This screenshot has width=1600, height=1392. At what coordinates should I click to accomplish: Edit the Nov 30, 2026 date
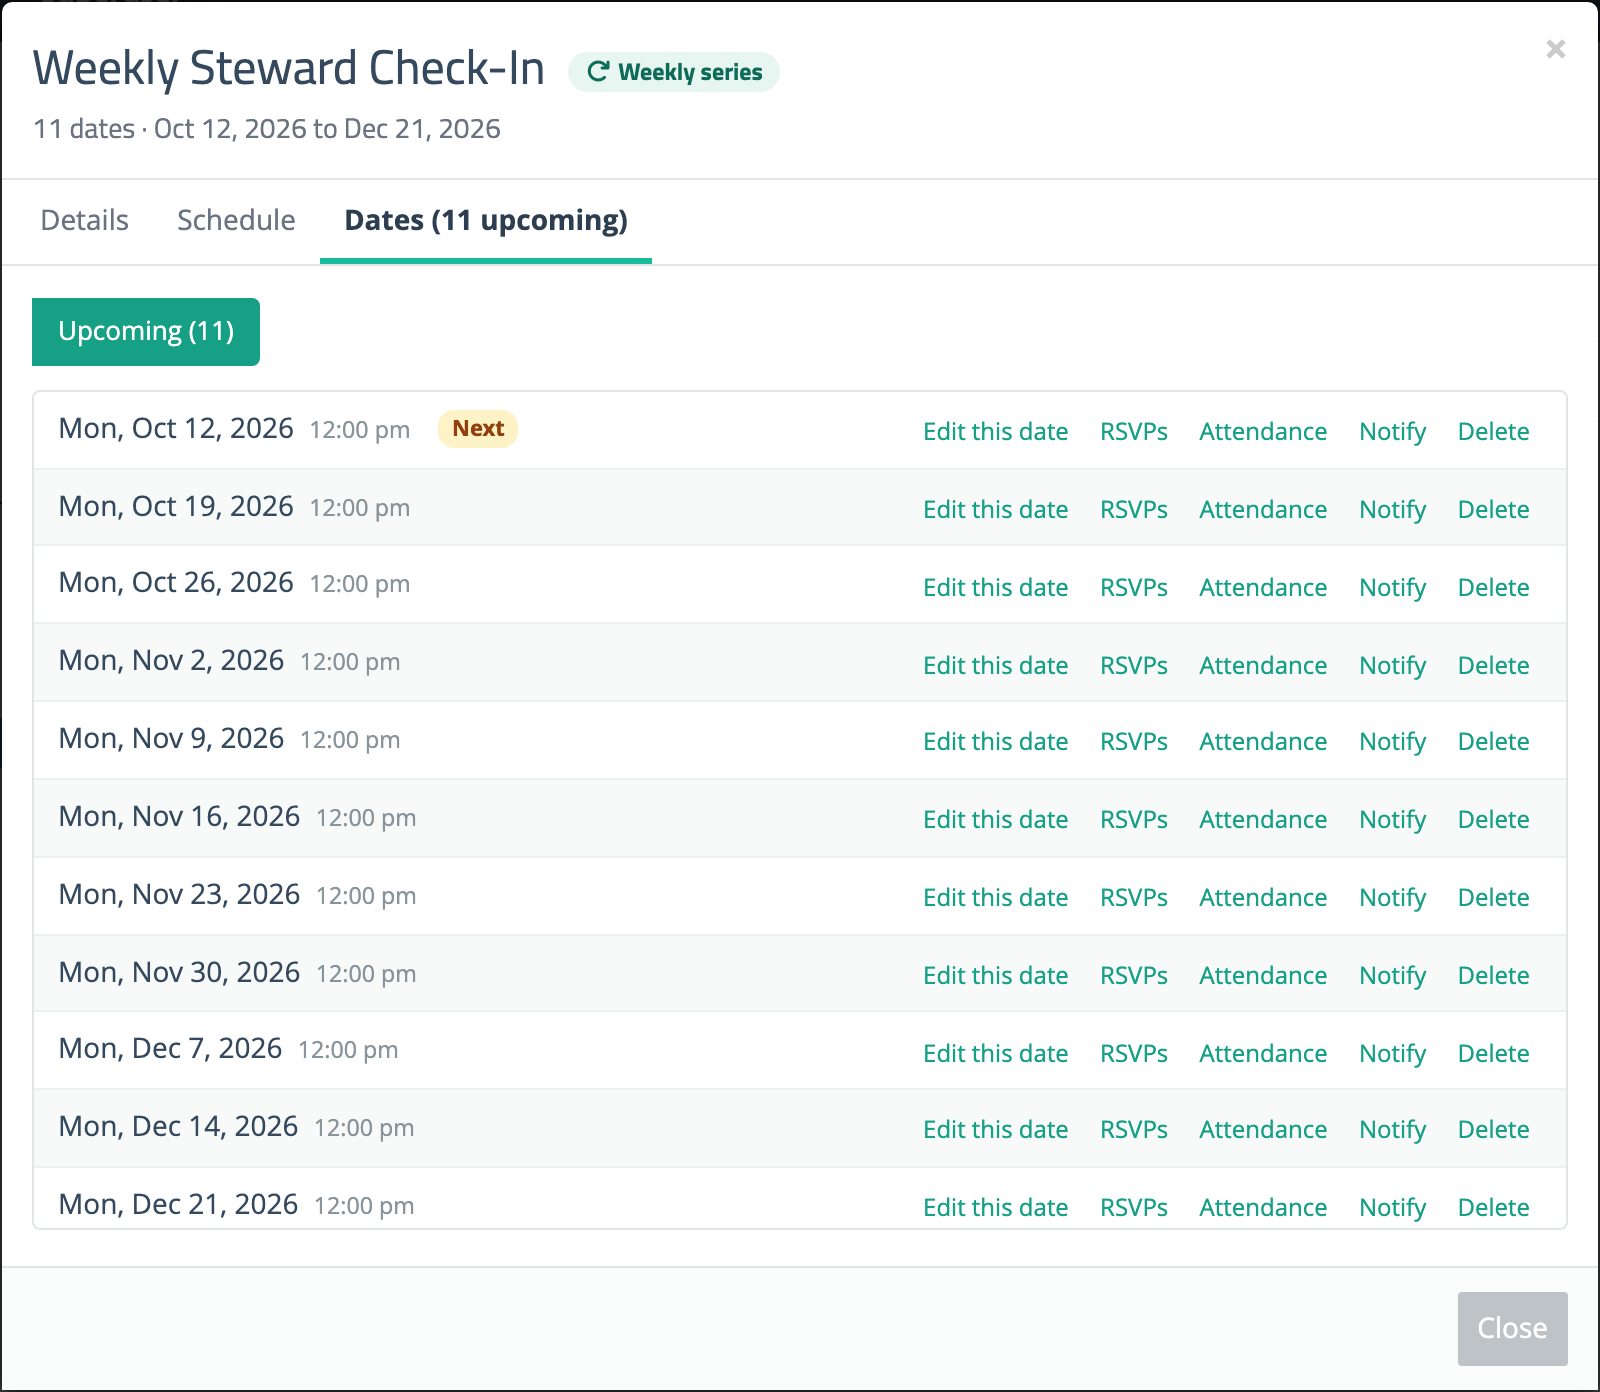[995, 975]
